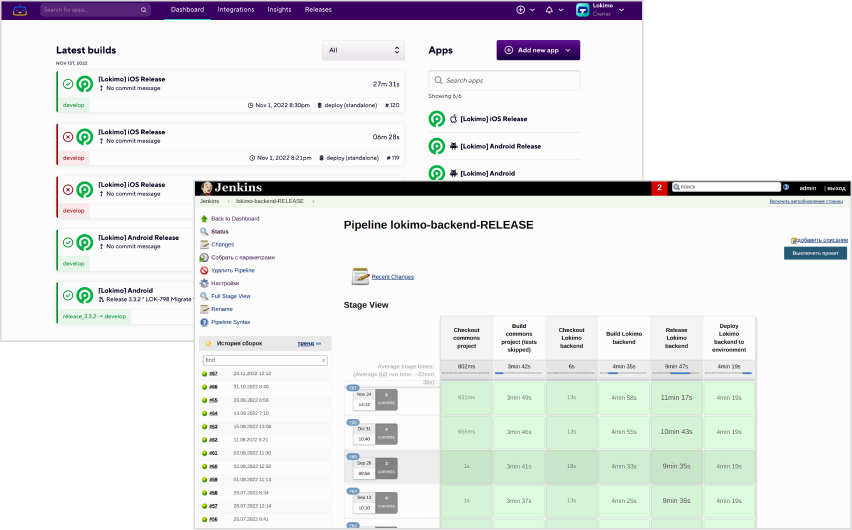Click the admin user link in Jenkins
The width and height of the screenshot is (852, 530).
807,188
